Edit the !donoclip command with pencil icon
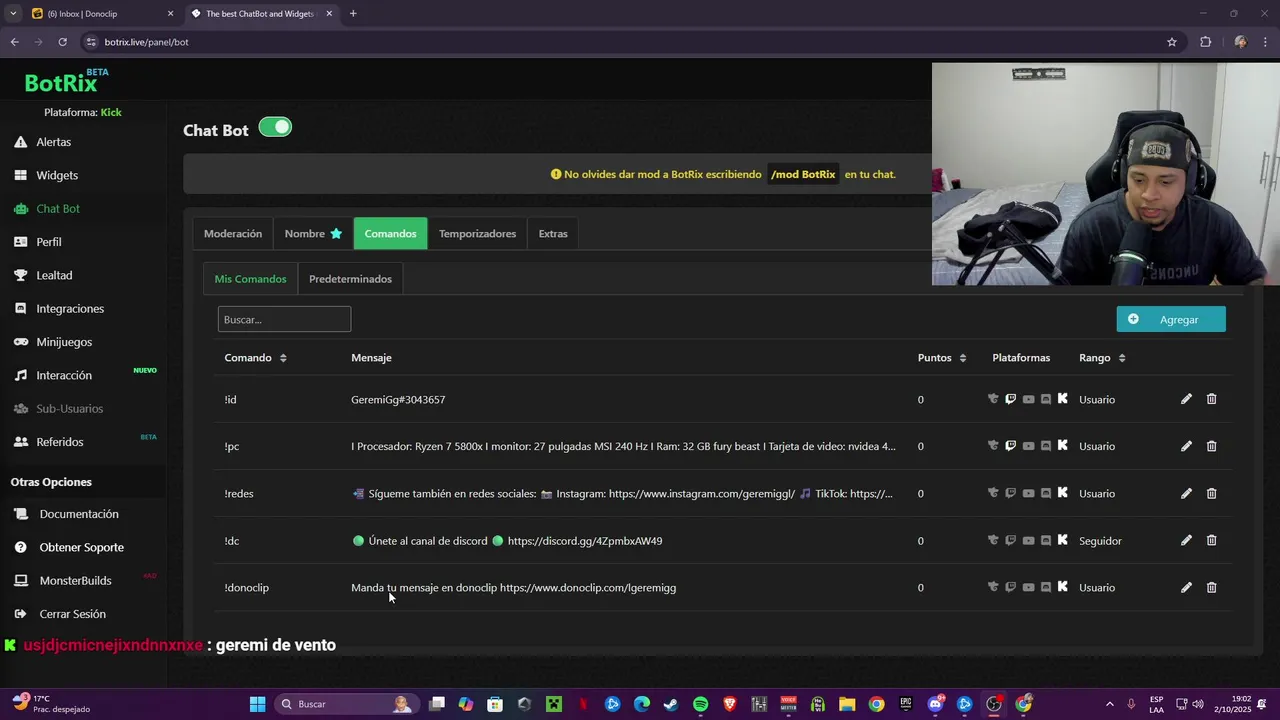The width and height of the screenshot is (1280, 720). coord(1186,587)
